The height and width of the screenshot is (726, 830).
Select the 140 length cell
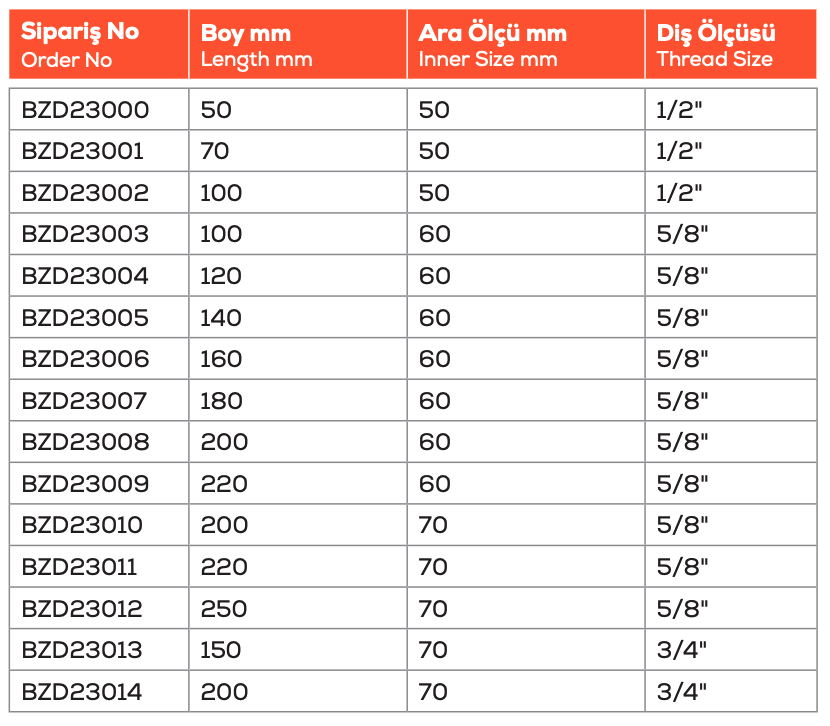221,318
